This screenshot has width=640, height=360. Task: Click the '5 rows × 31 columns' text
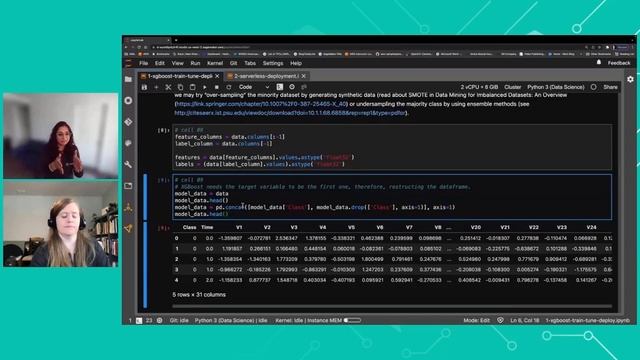pyautogui.click(x=199, y=295)
